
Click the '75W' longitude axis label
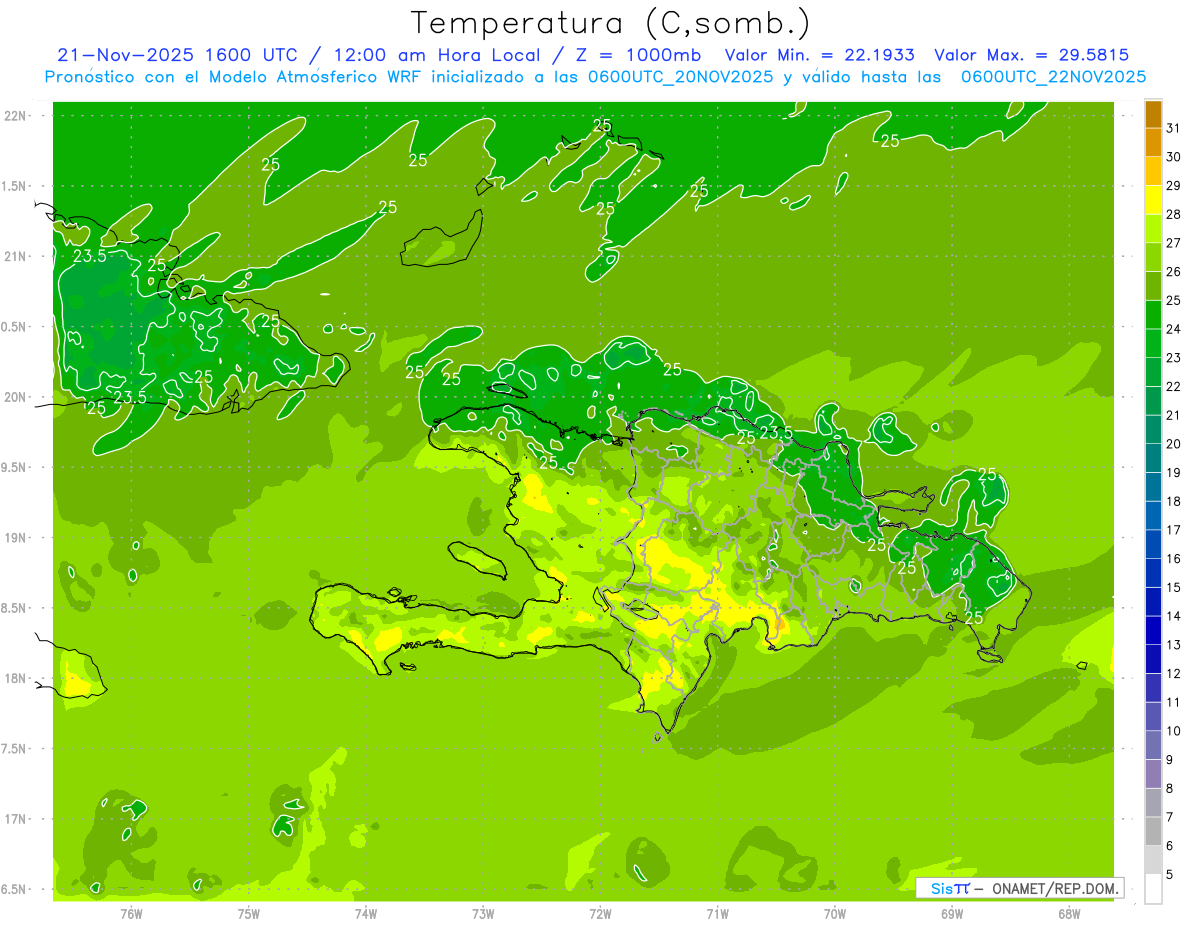248,913
